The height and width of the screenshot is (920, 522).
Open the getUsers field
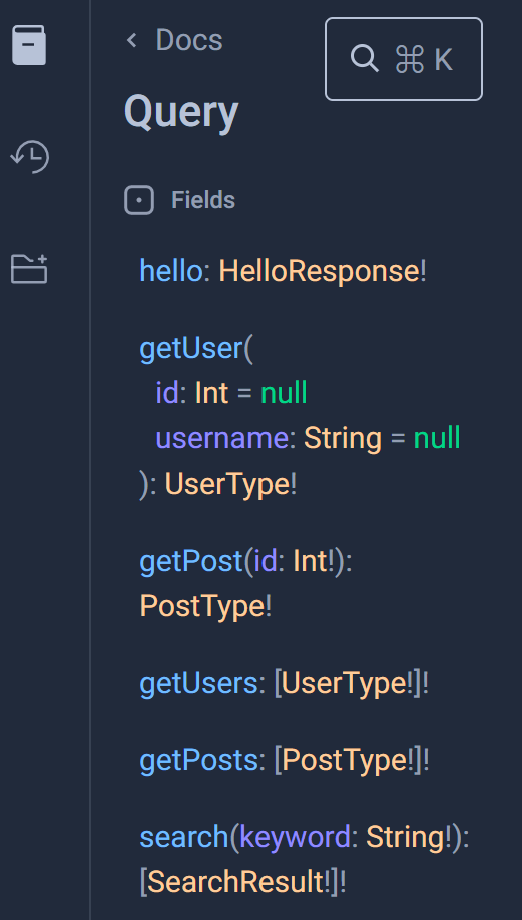198,684
